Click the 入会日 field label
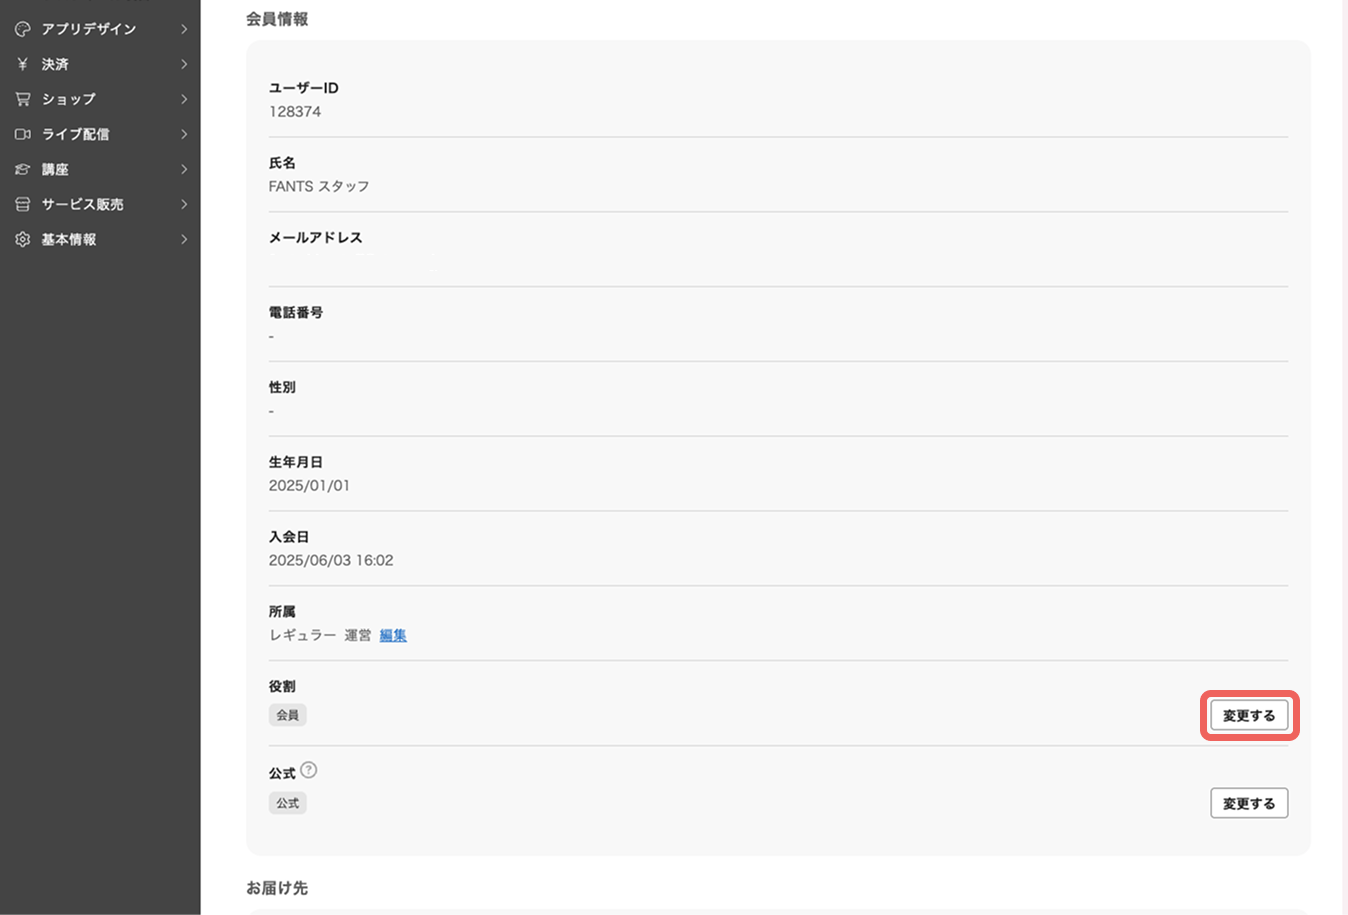1348x915 pixels. (x=289, y=537)
